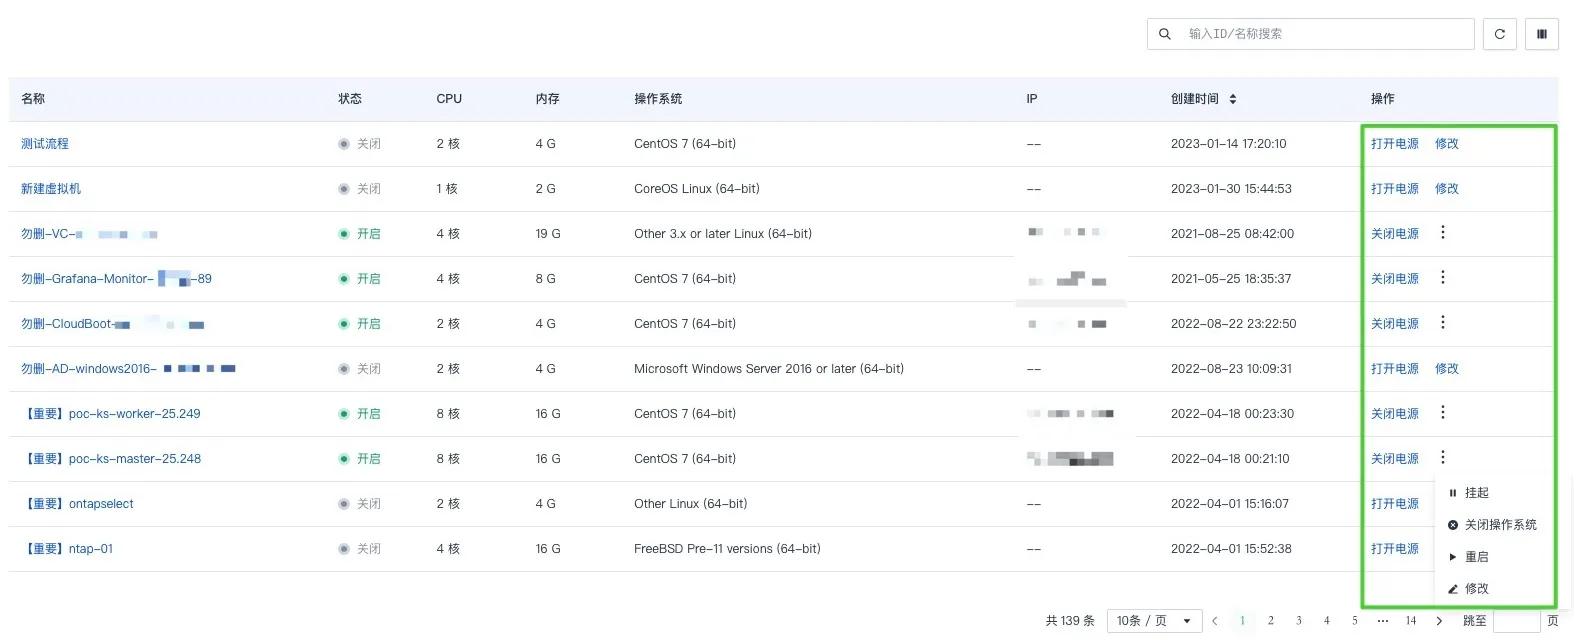Sort the table by 创建时间

point(1232,99)
